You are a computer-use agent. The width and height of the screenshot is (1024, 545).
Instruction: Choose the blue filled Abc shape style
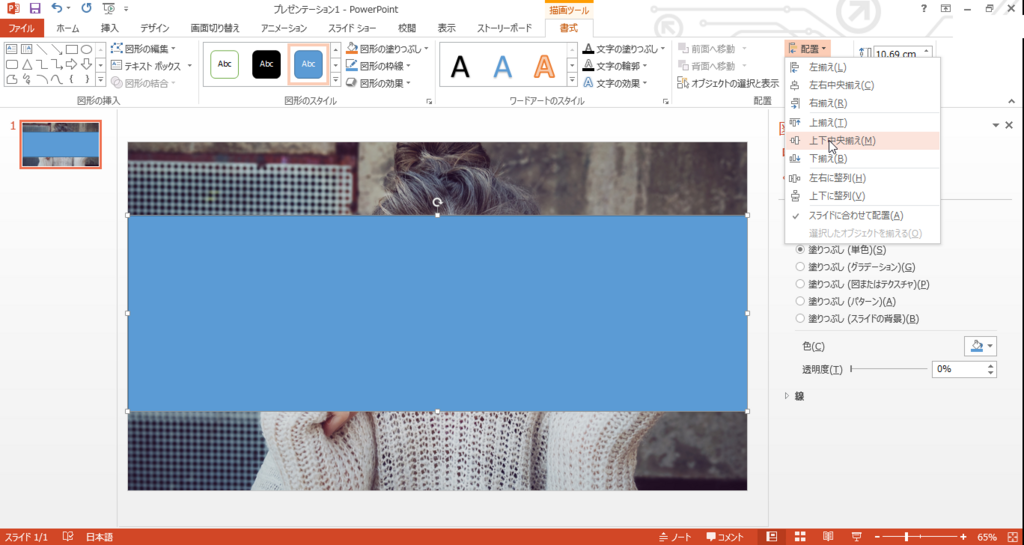(x=308, y=64)
